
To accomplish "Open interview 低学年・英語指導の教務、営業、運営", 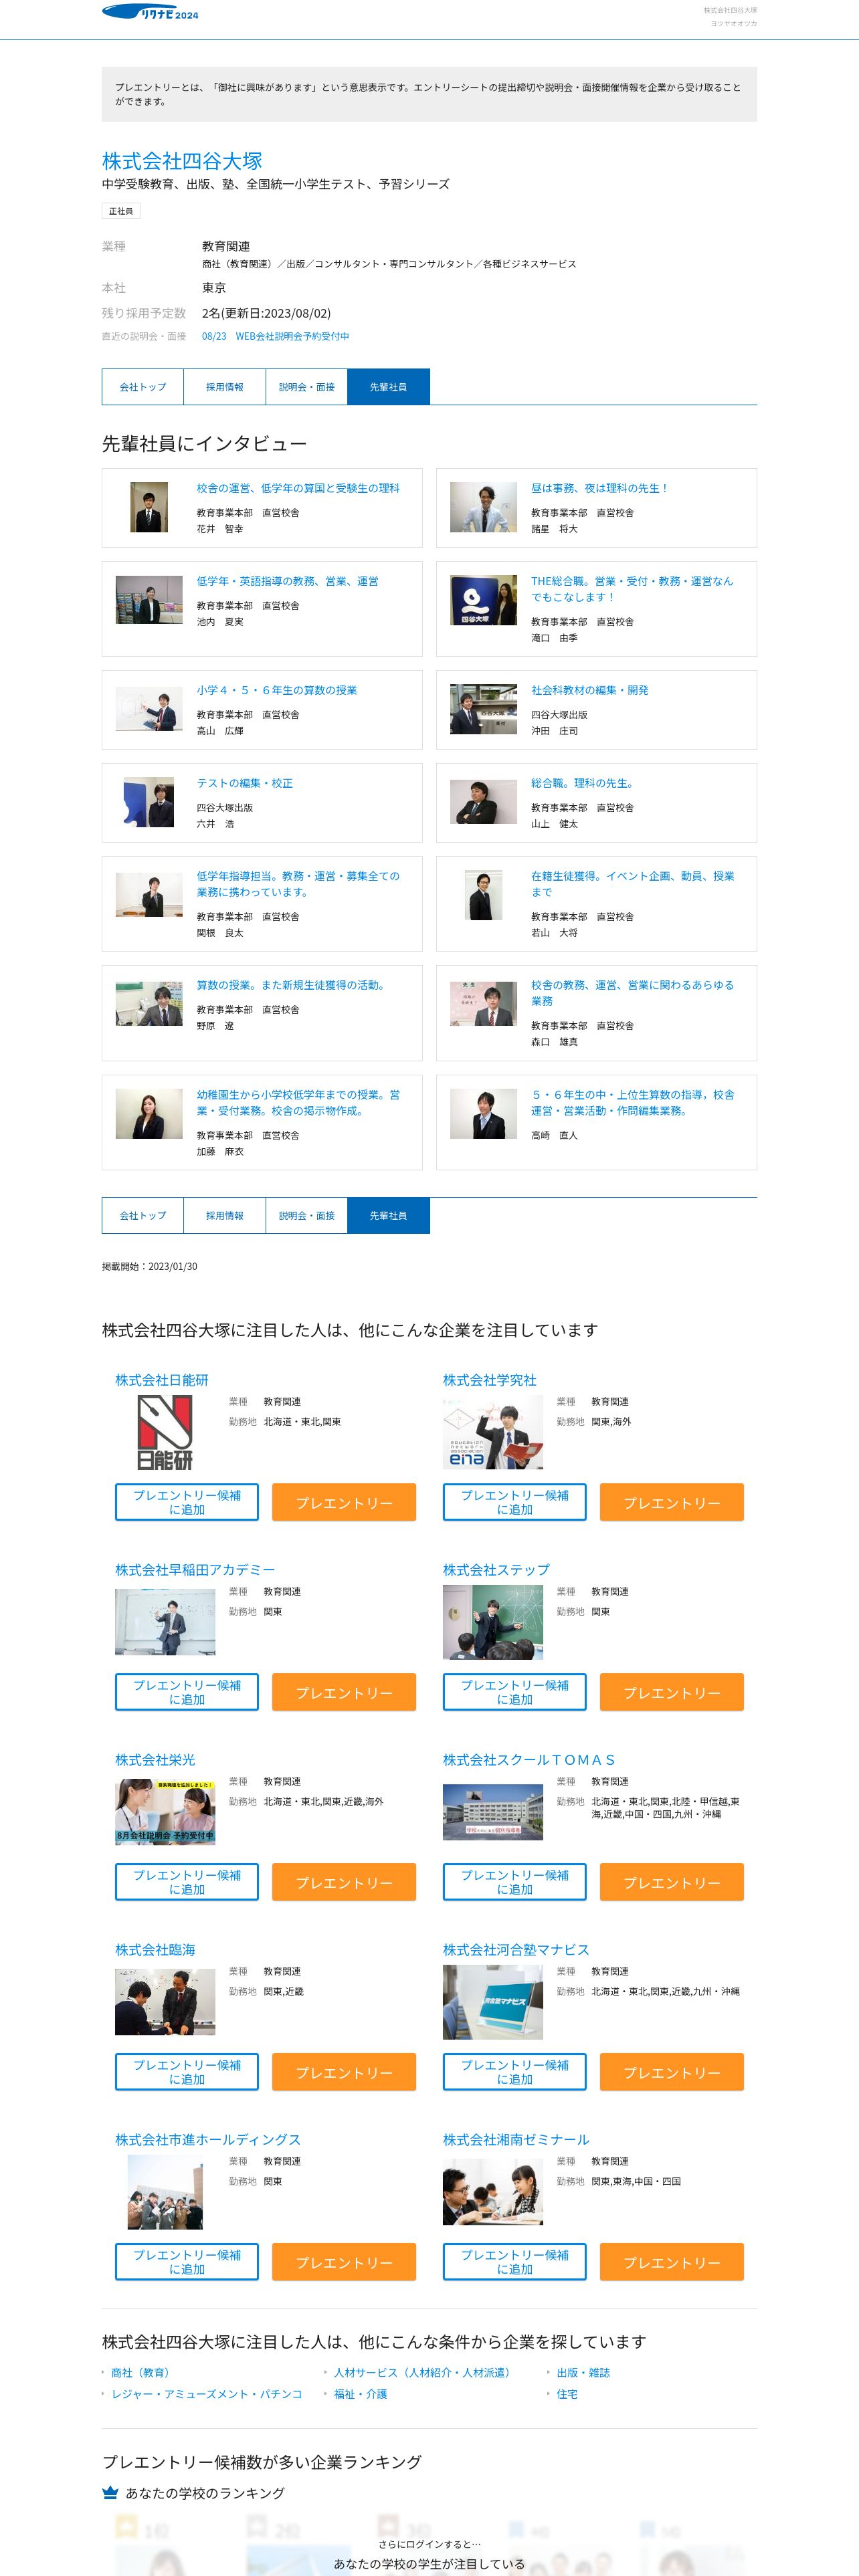I will pyautogui.click(x=288, y=581).
